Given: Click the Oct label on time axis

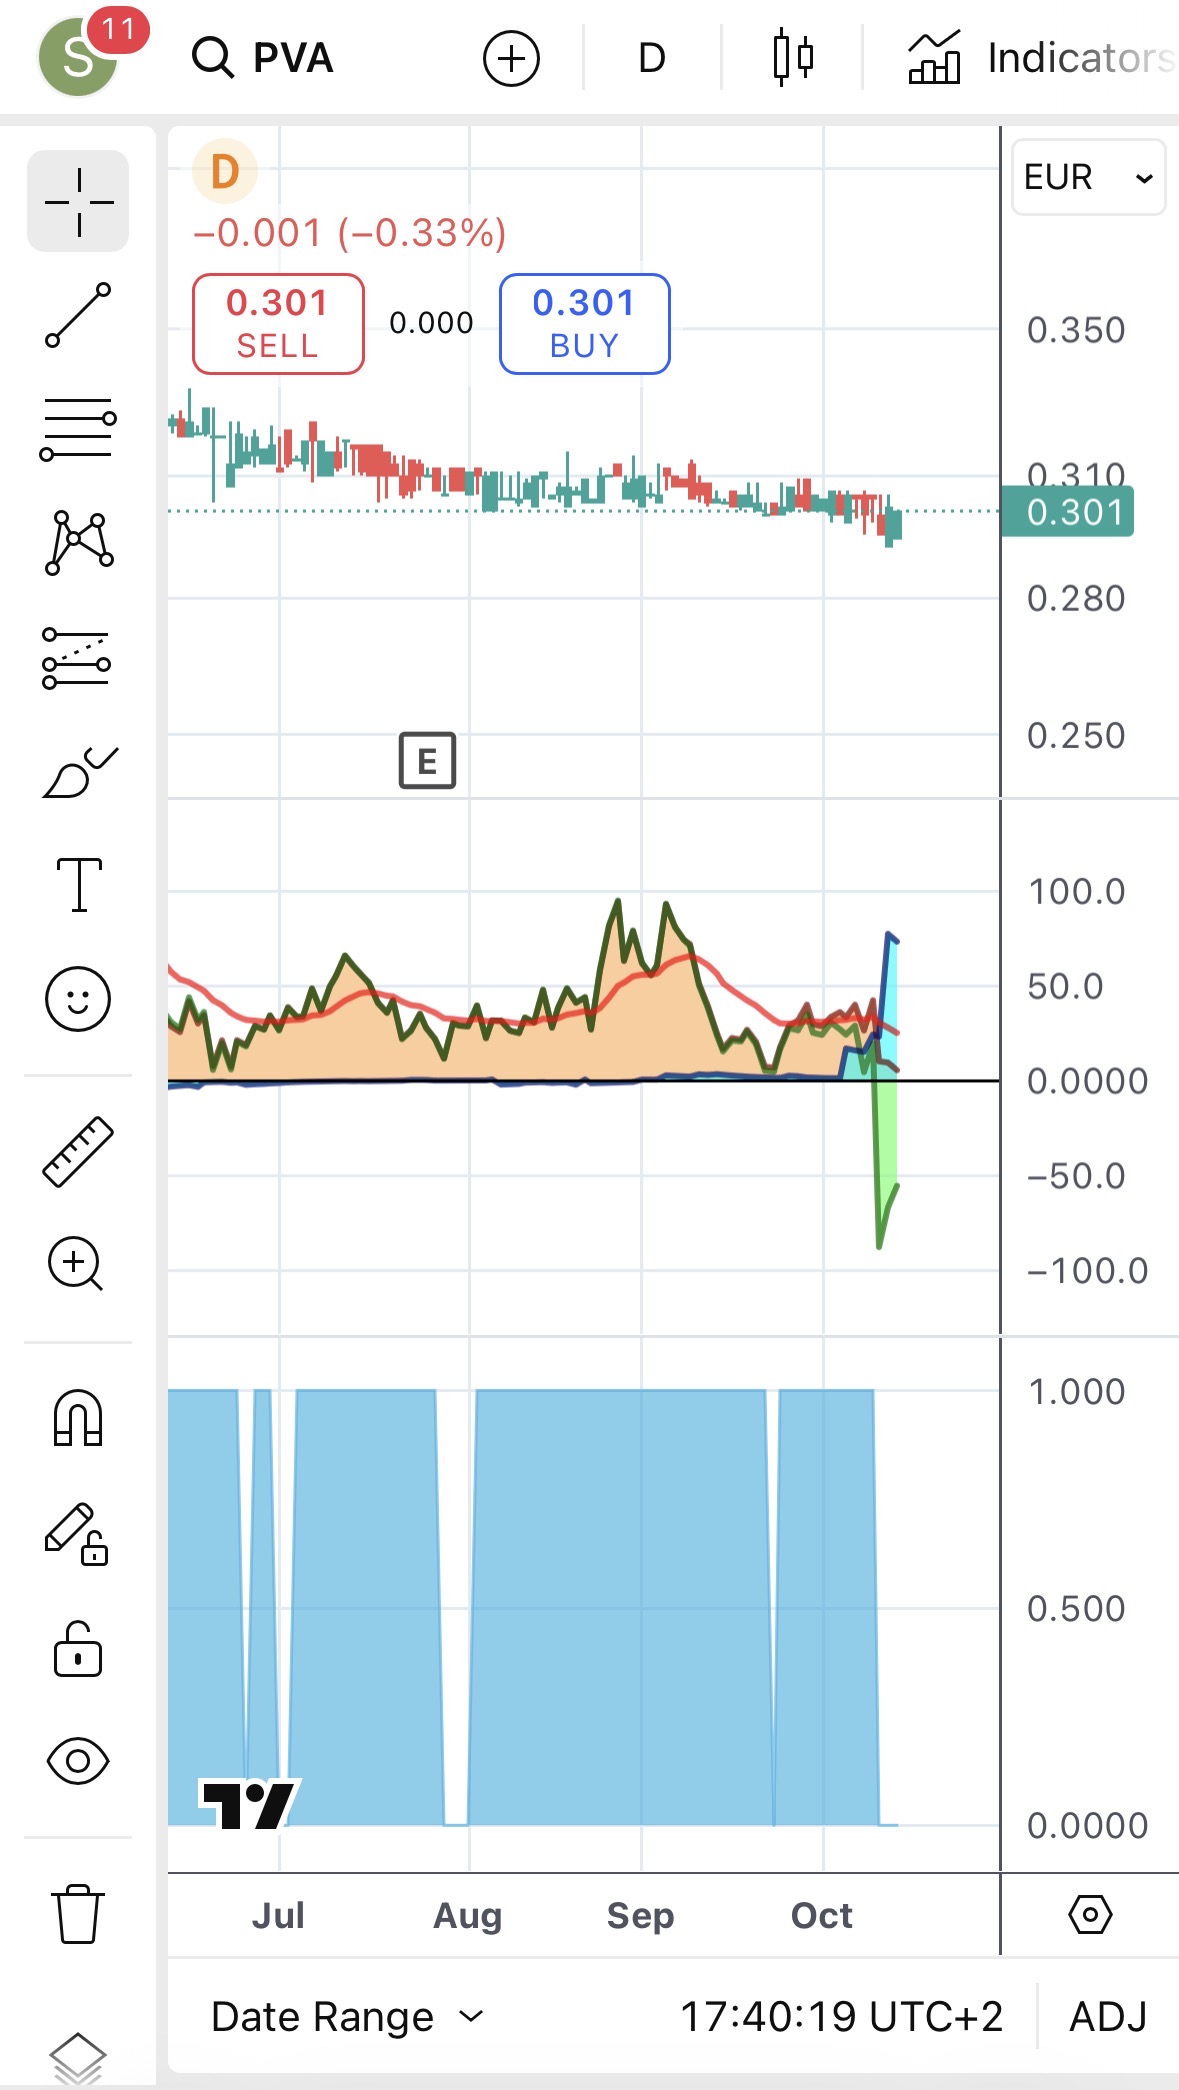Looking at the screenshot, I should [822, 1915].
